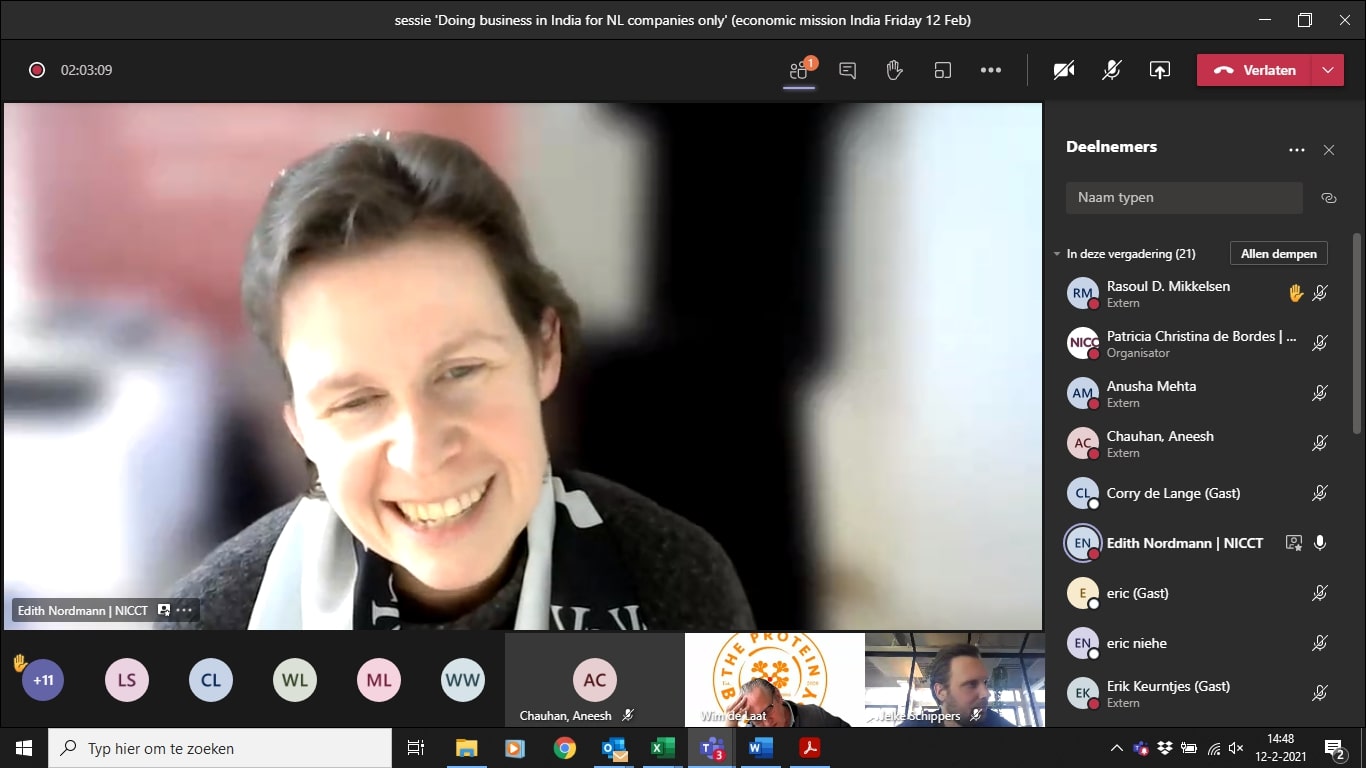Expand the Verlaten dropdown arrow
Screen dimensions: 1366x768
[x=1327, y=70]
